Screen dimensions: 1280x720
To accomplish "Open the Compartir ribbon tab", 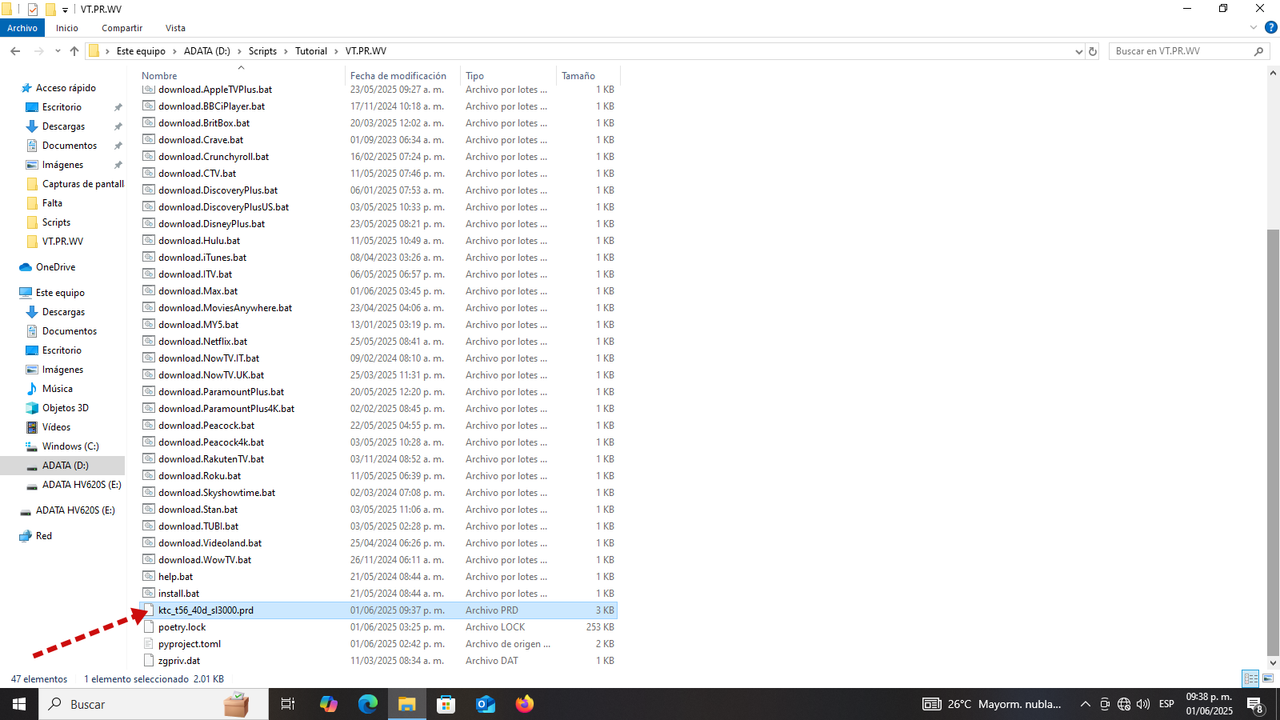I will (122, 28).
